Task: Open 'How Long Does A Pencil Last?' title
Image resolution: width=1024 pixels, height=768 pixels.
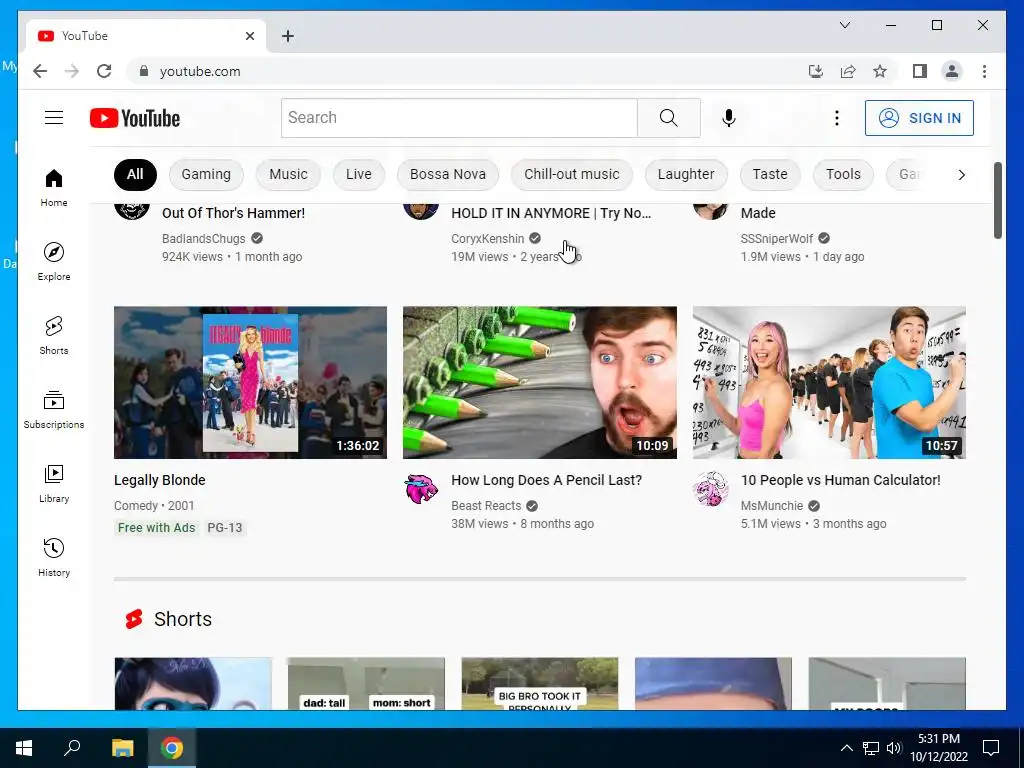Action: [x=546, y=480]
